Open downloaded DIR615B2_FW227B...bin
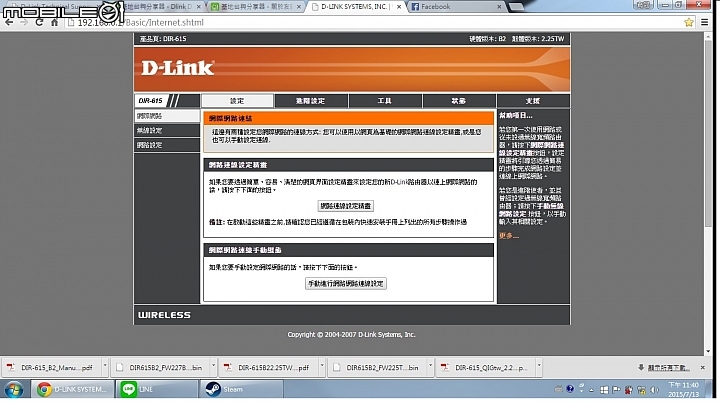720x404 pixels. tap(160, 367)
